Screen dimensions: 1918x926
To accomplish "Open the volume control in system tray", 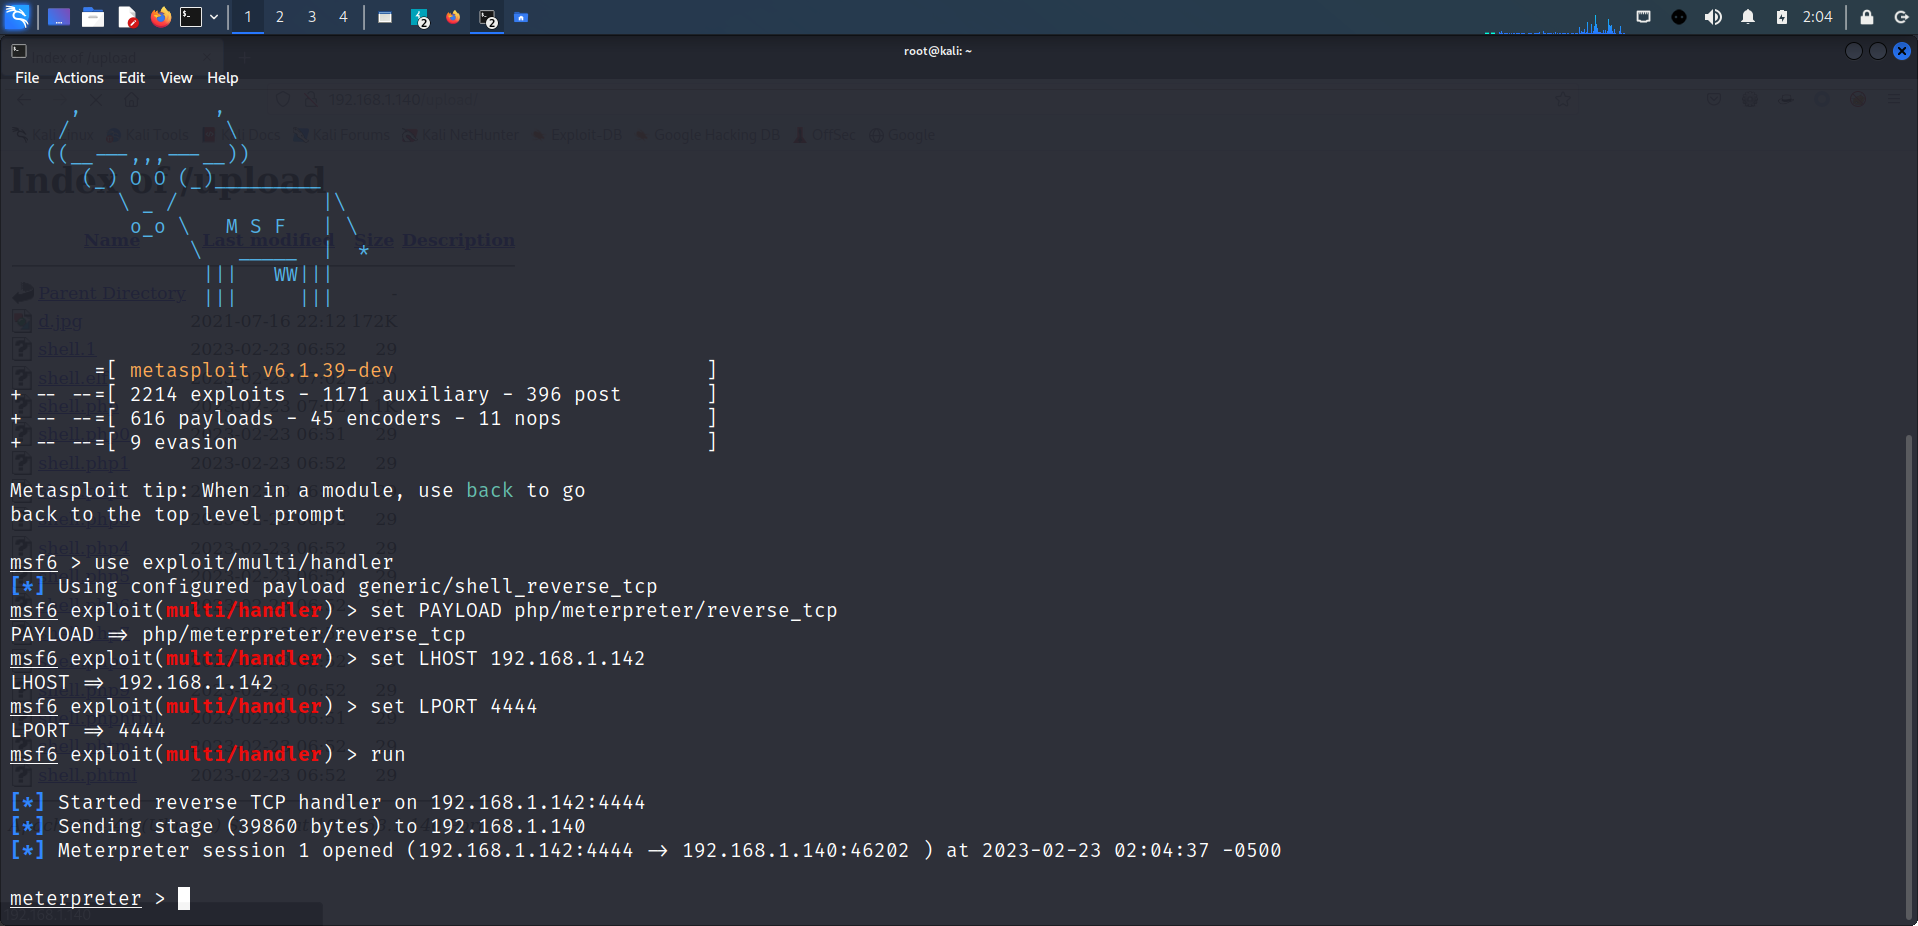I will click(1713, 17).
